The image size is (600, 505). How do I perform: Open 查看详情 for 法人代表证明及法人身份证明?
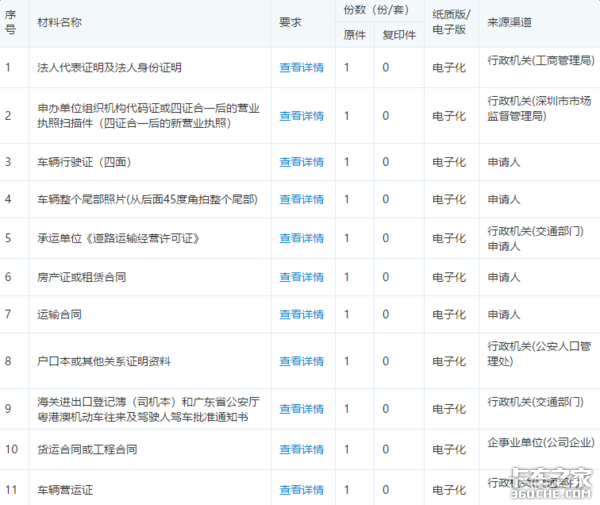tap(302, 68)
